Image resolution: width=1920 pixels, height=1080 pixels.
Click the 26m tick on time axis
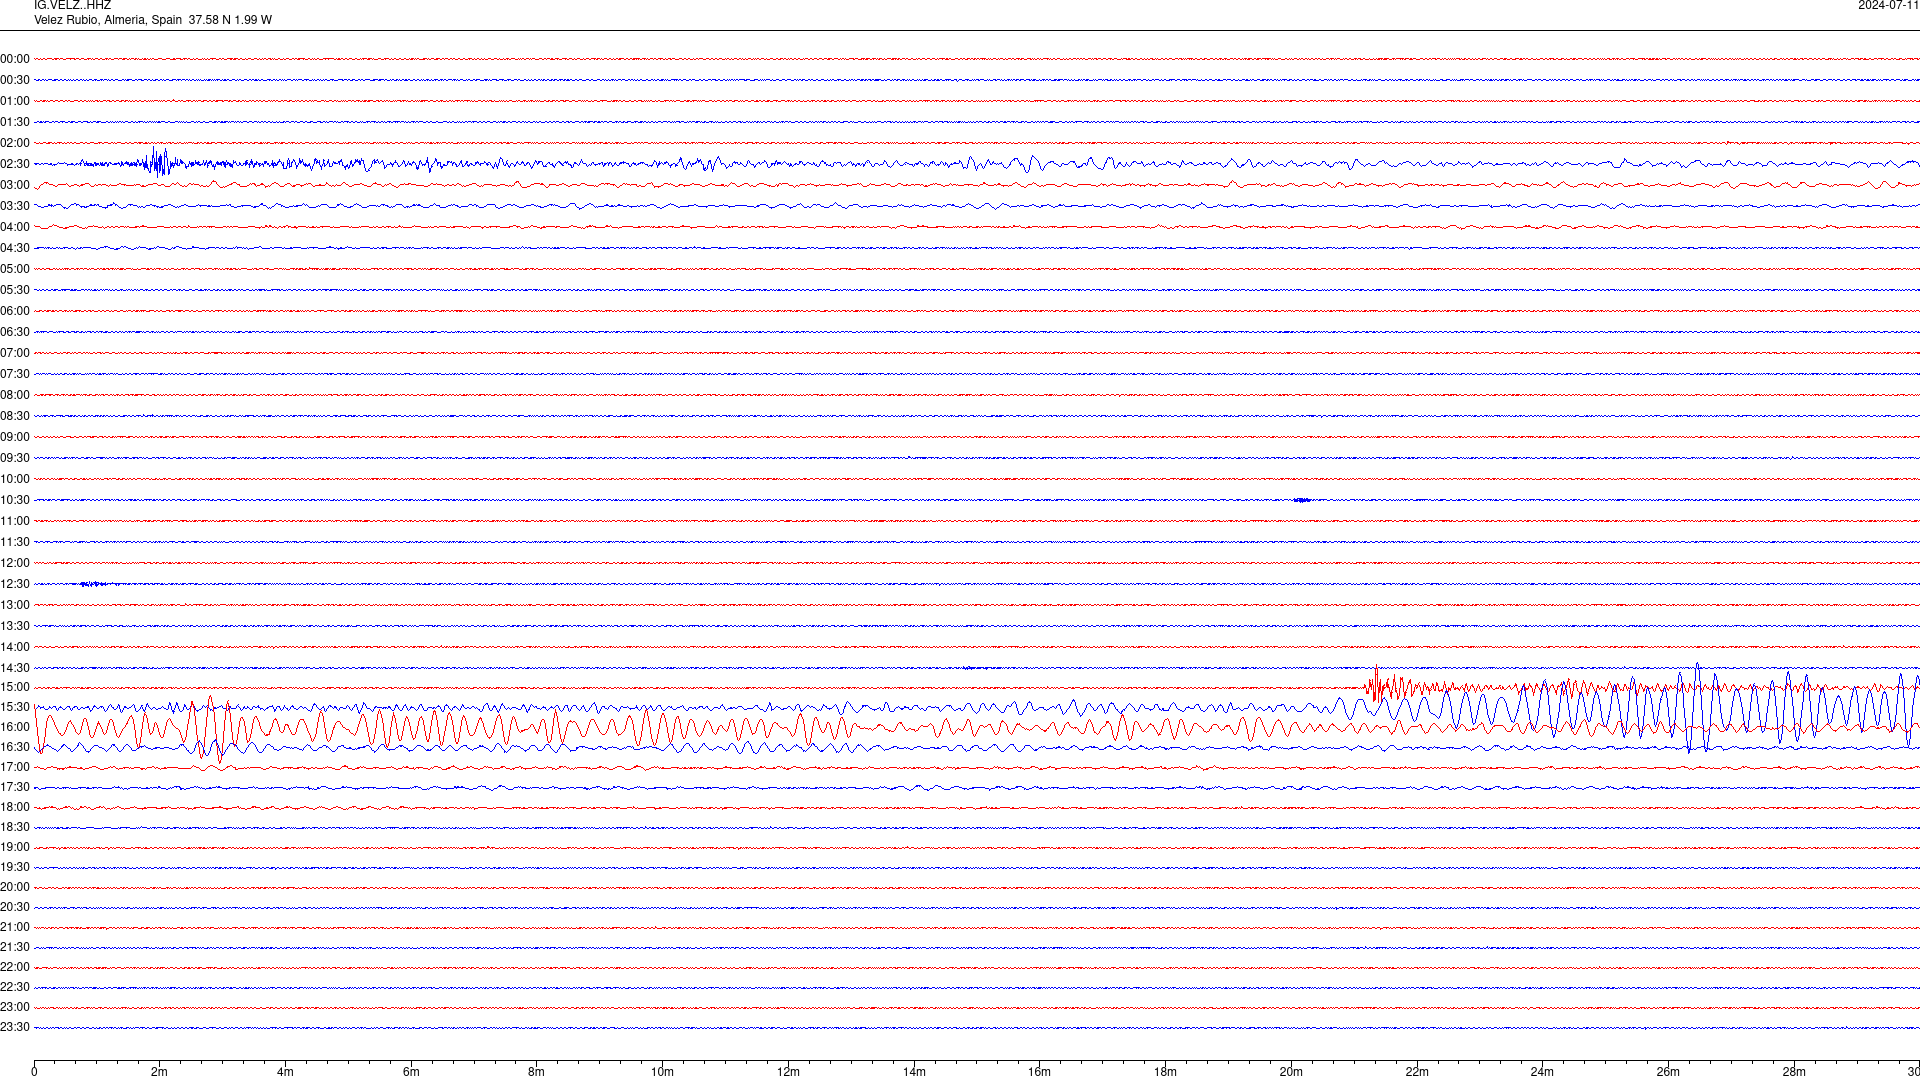point(1668,1072)
